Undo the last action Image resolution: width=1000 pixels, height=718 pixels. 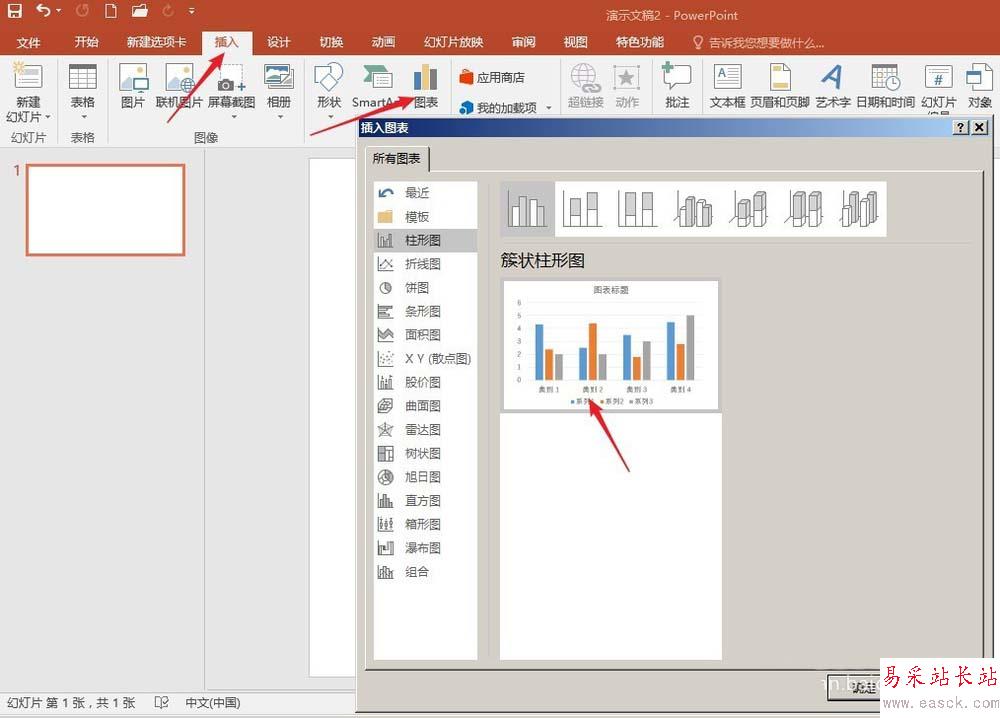click(43, 10)
